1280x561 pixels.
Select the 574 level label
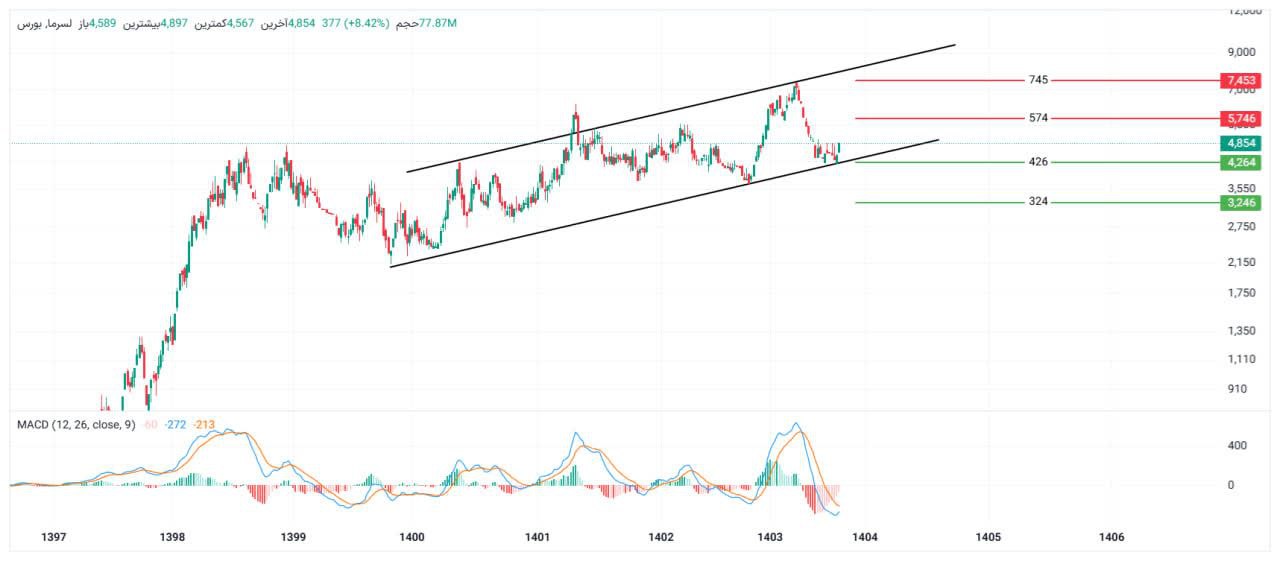[x=1038, y=118]
